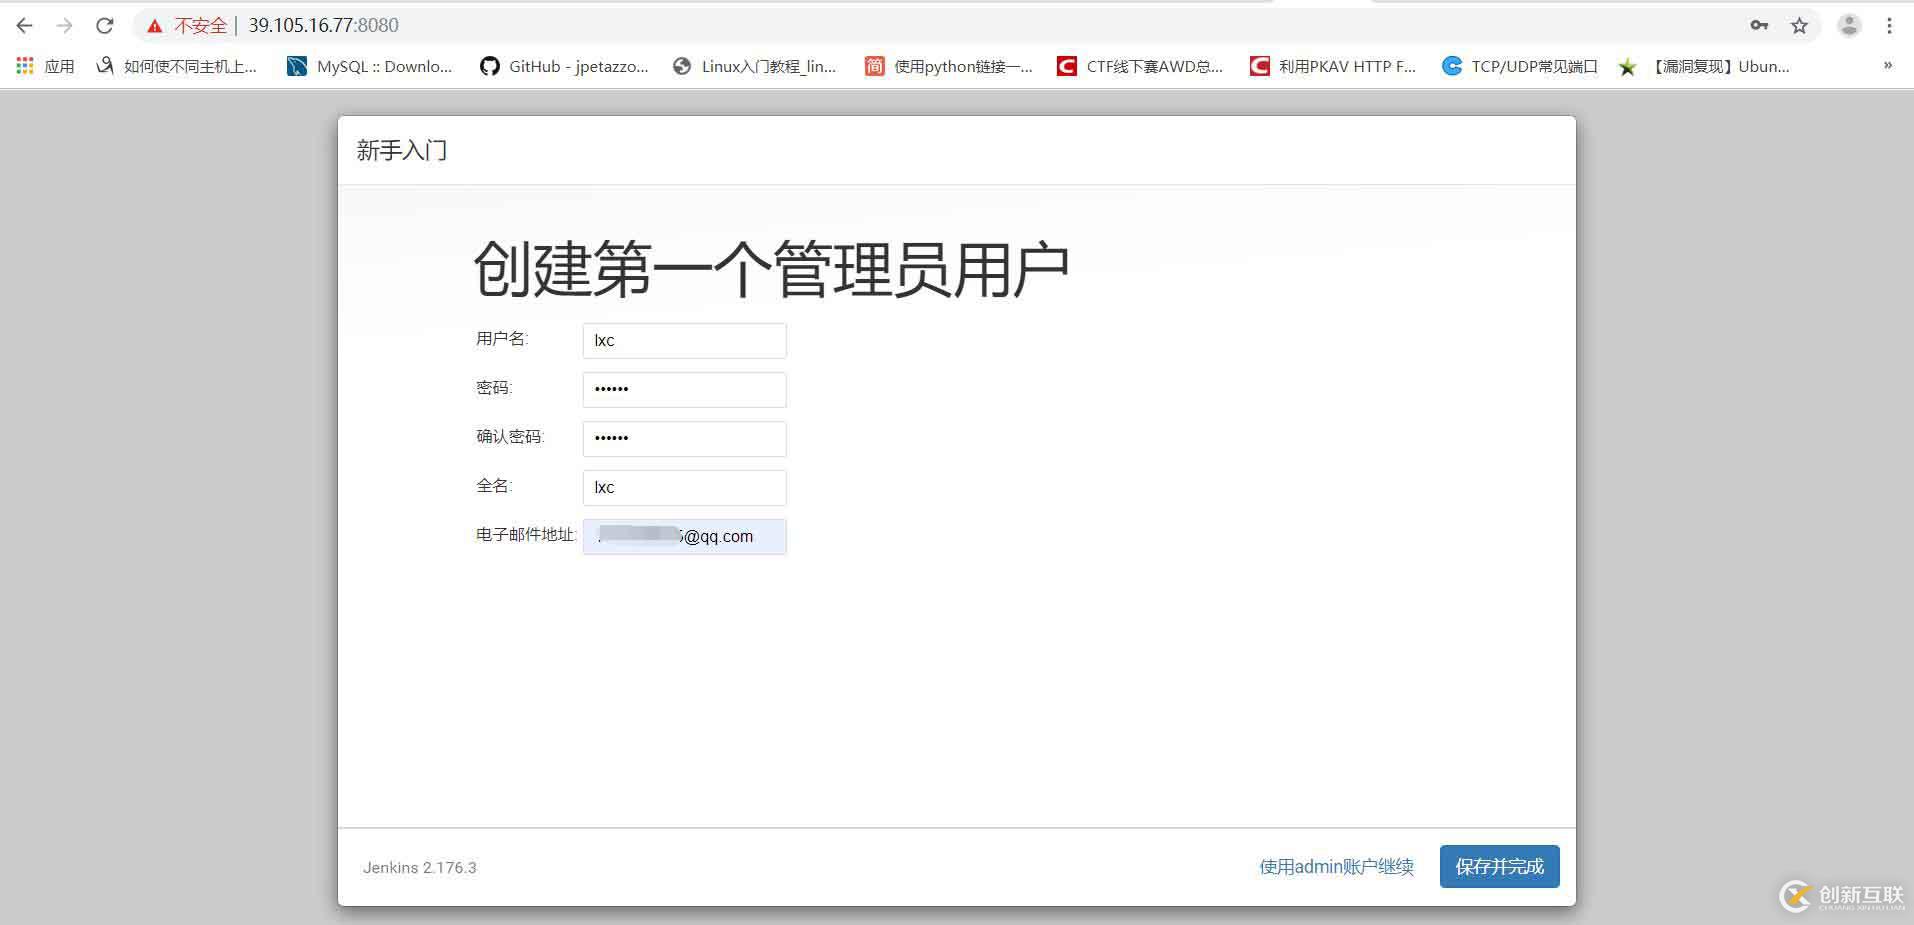Focus the 密码 password field
This screenshot has width=1914, height=925.
[x=684, y=390]
